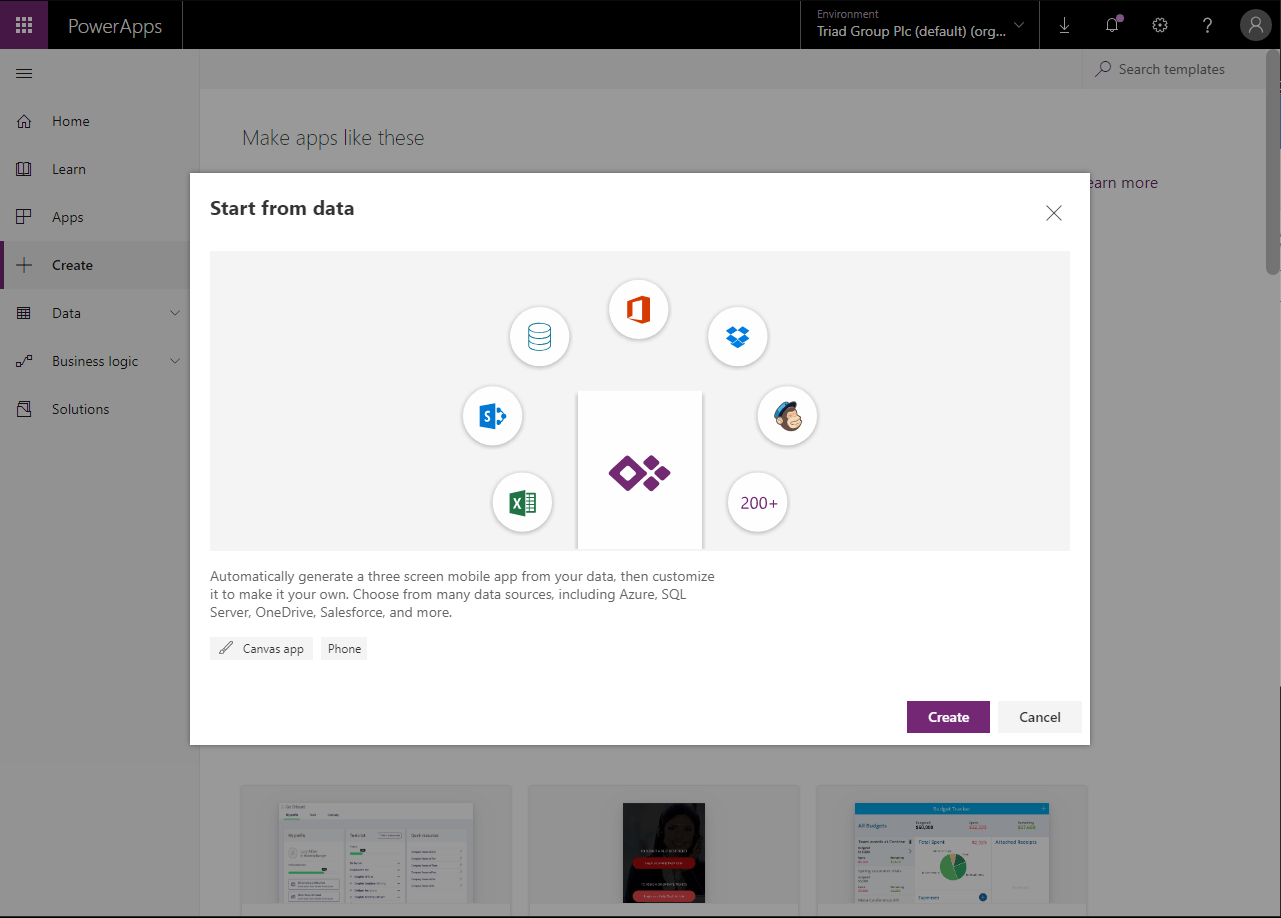Click the PowerApps logo tile
The image size is (1281, 918).
click(640, 470)
